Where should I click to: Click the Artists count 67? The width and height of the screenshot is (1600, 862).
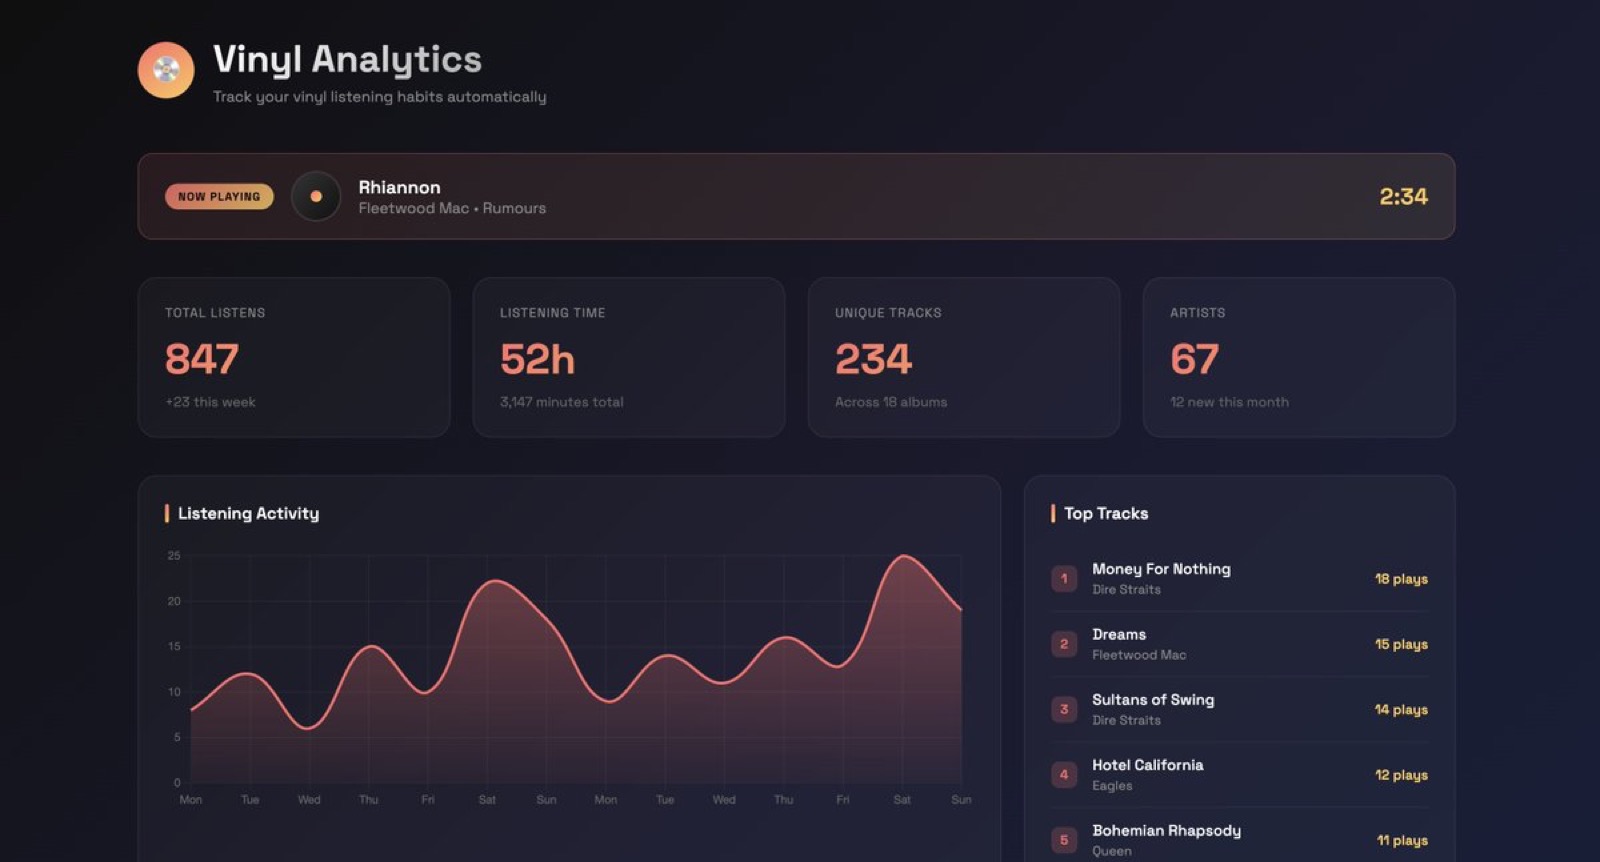click(x=1194, y=359)
